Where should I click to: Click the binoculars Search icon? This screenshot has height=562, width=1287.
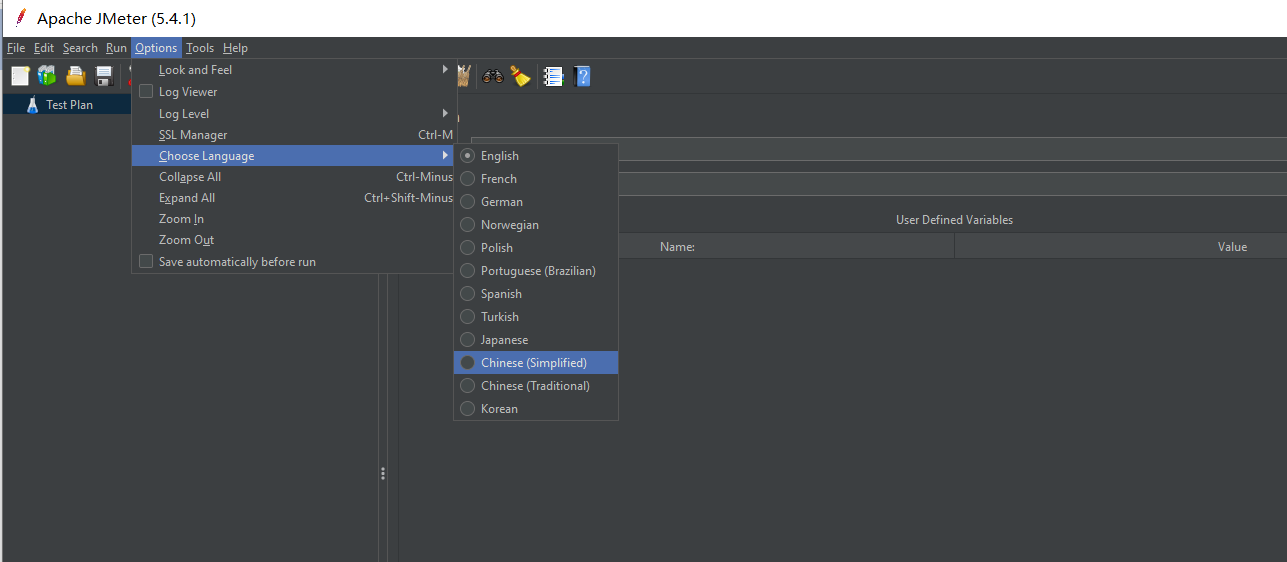tap(492, 76)
